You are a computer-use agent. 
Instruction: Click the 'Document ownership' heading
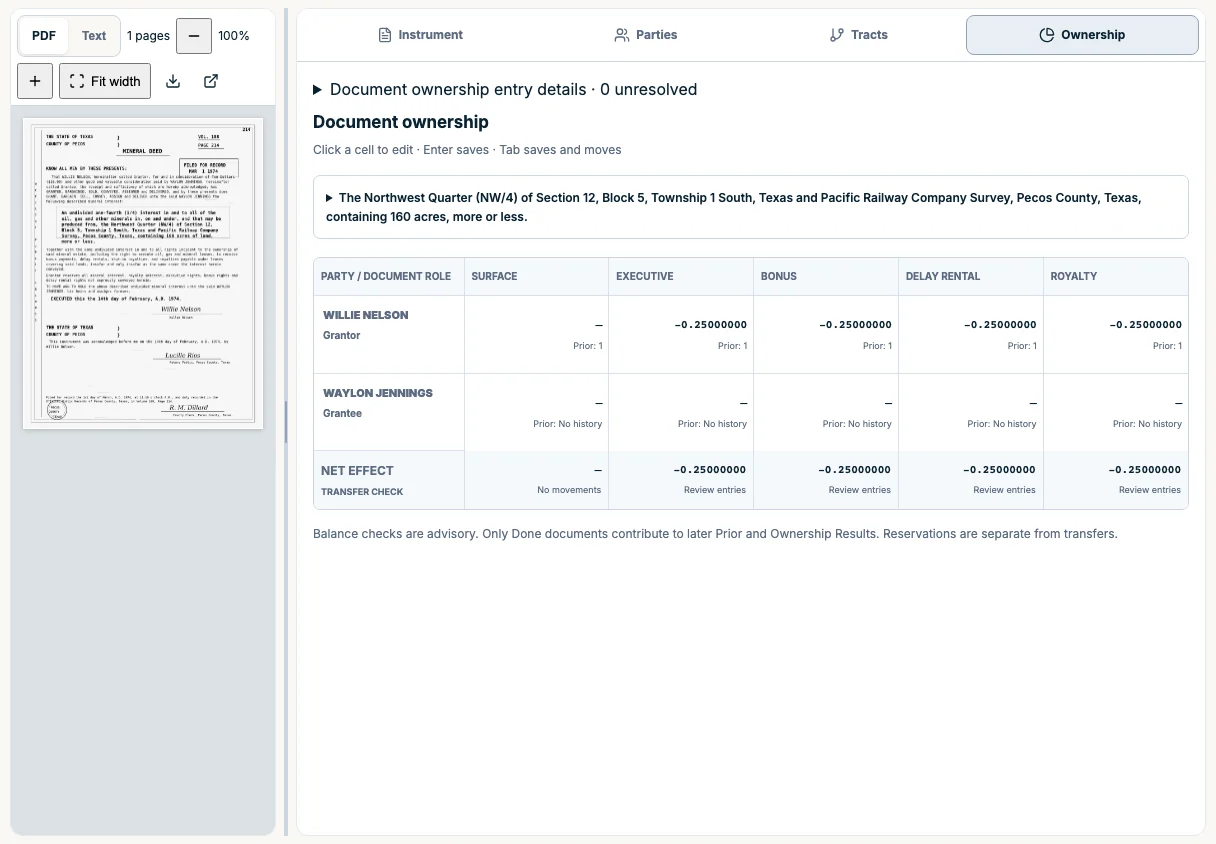pos(401,122)
